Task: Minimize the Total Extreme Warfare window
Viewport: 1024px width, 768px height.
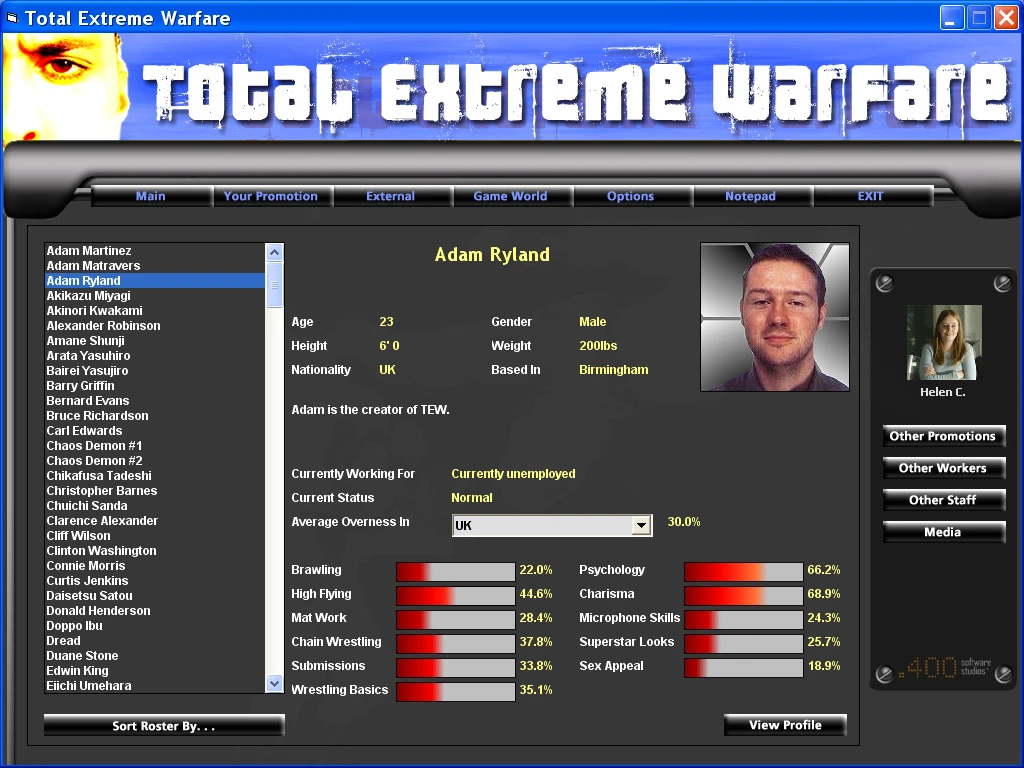Action: point(952,18)
